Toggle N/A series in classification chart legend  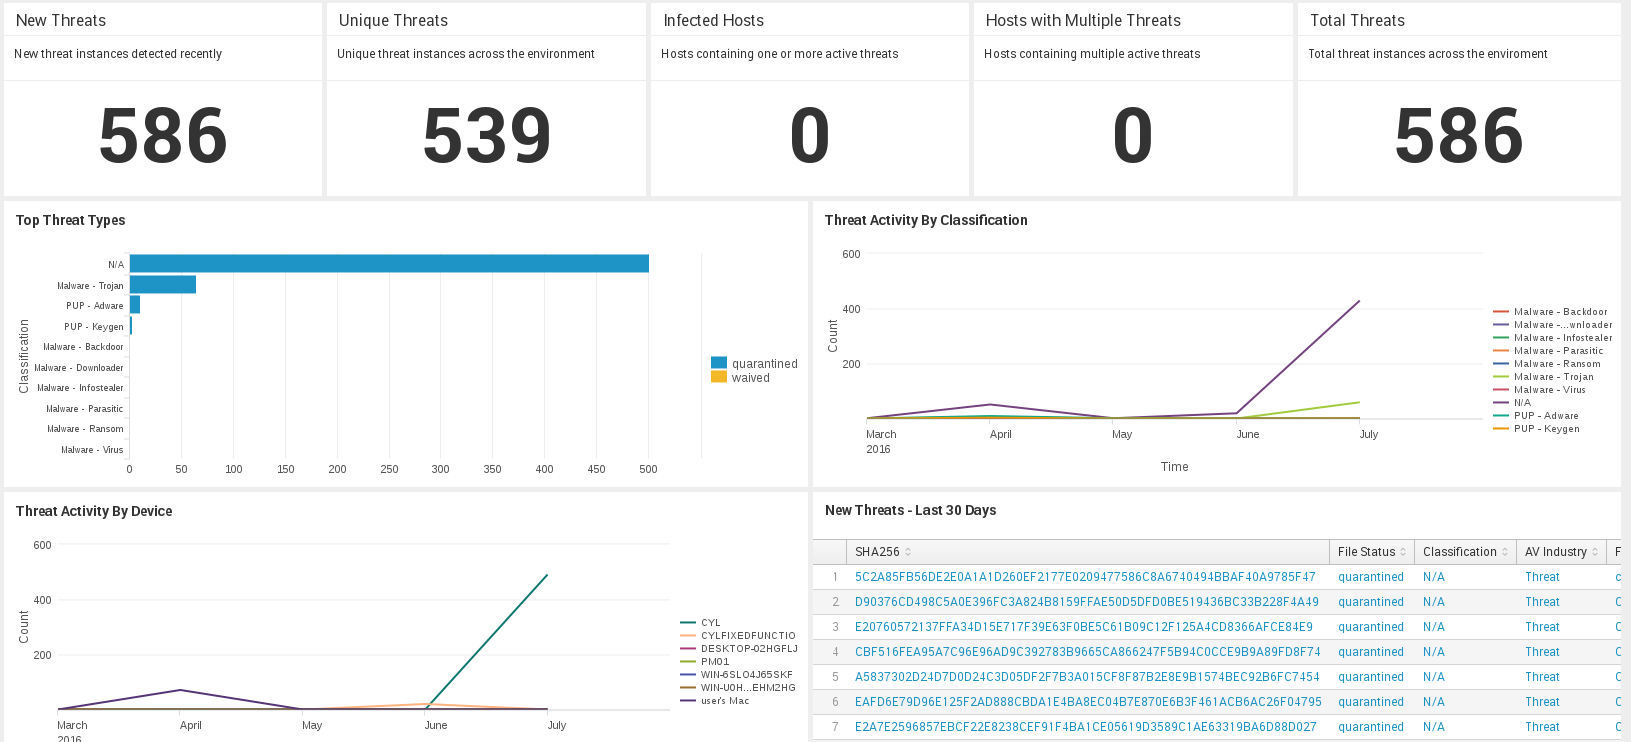pyautogui.click(x=1513, y=403)
